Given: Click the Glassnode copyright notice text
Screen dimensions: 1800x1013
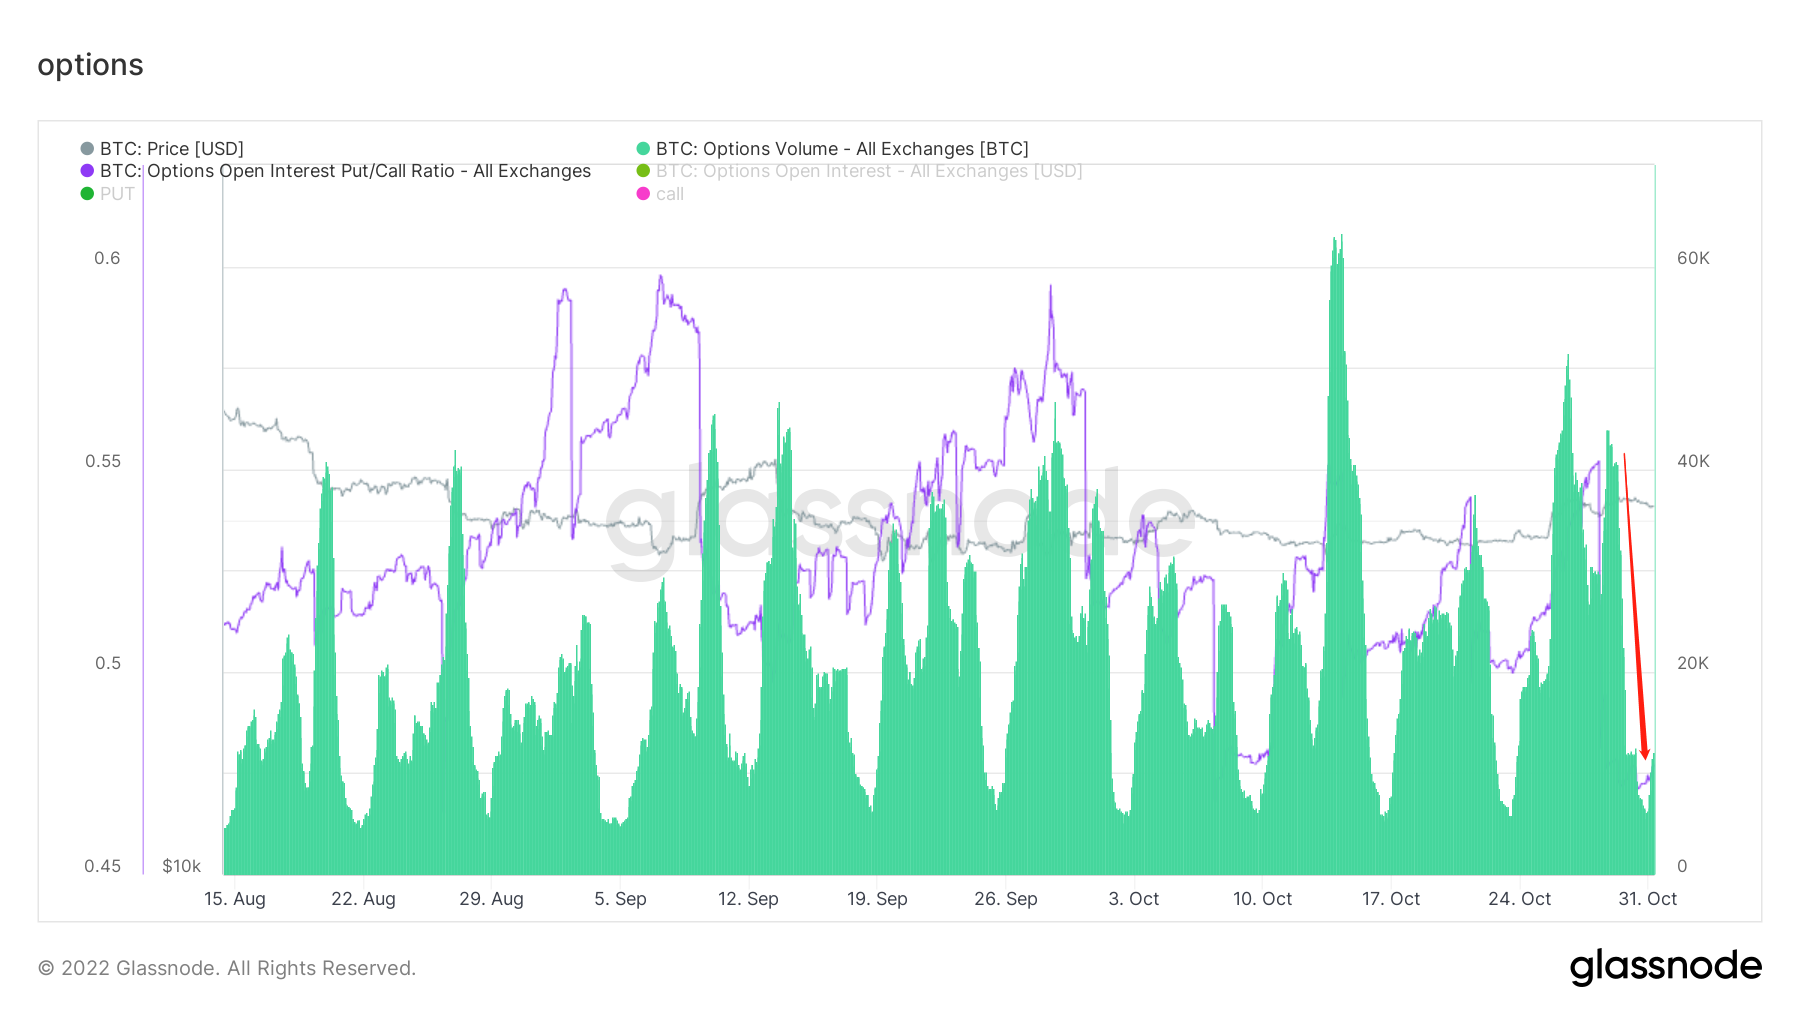Looking at the screenshot, I should (x=227, y=968).
